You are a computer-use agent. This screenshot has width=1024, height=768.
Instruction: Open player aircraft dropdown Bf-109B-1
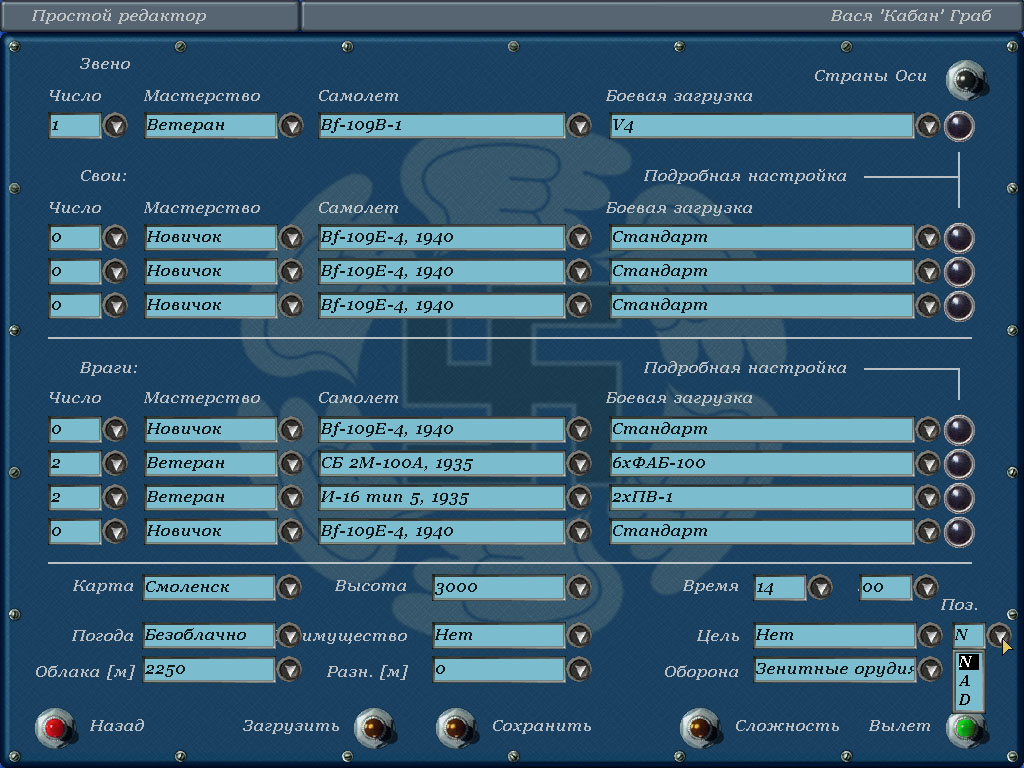579,125
